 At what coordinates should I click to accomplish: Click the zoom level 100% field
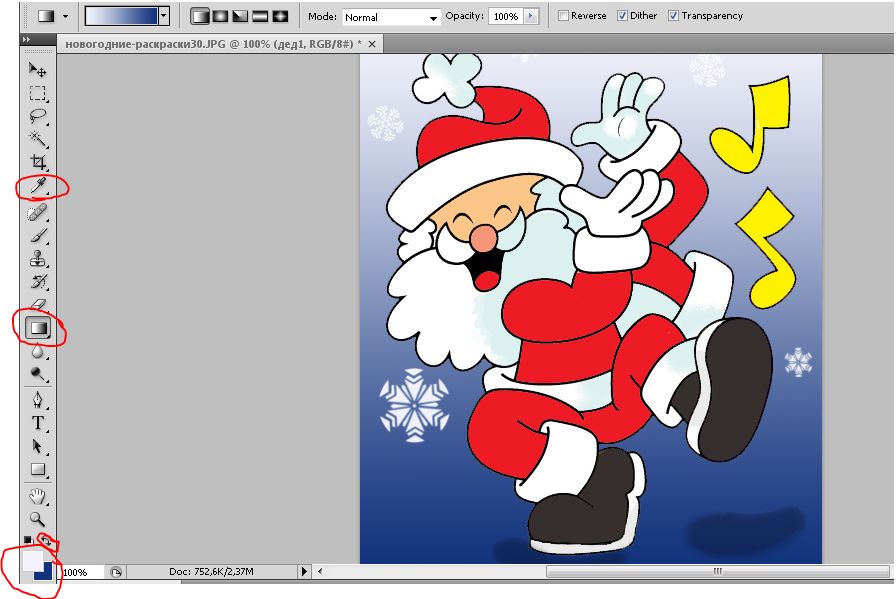[82, 572]
